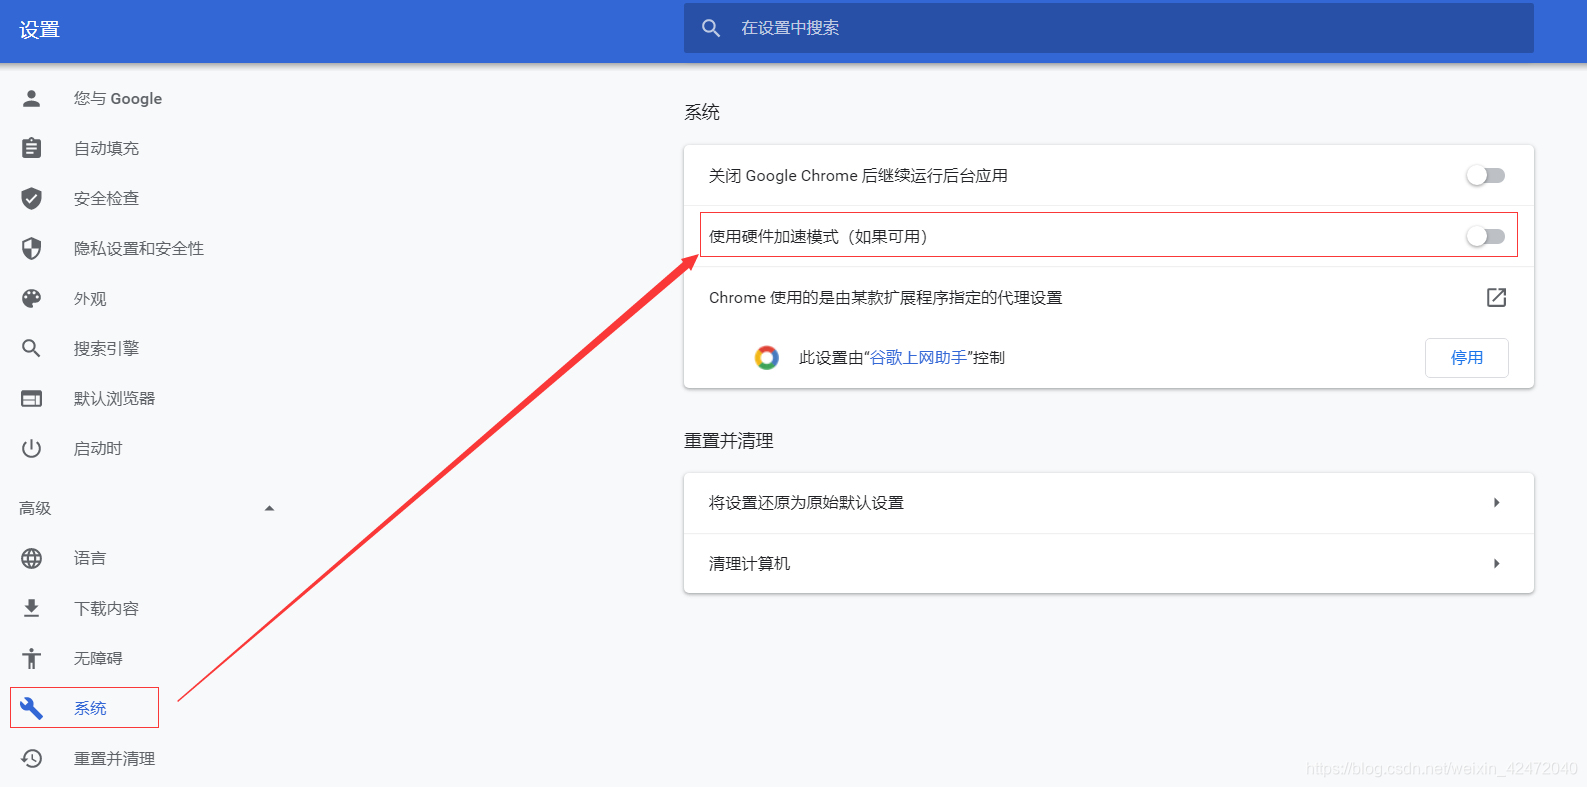Open 下载内容 settings
Viewport: 1587px width, 787px height.
tap(106, 608)
